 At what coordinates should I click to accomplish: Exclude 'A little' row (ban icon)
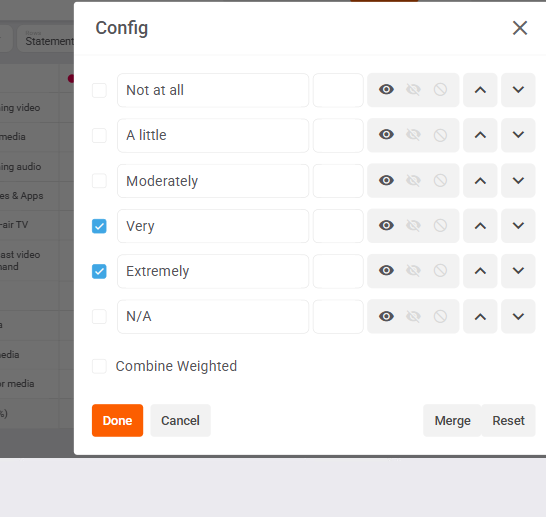coord(440,135)
